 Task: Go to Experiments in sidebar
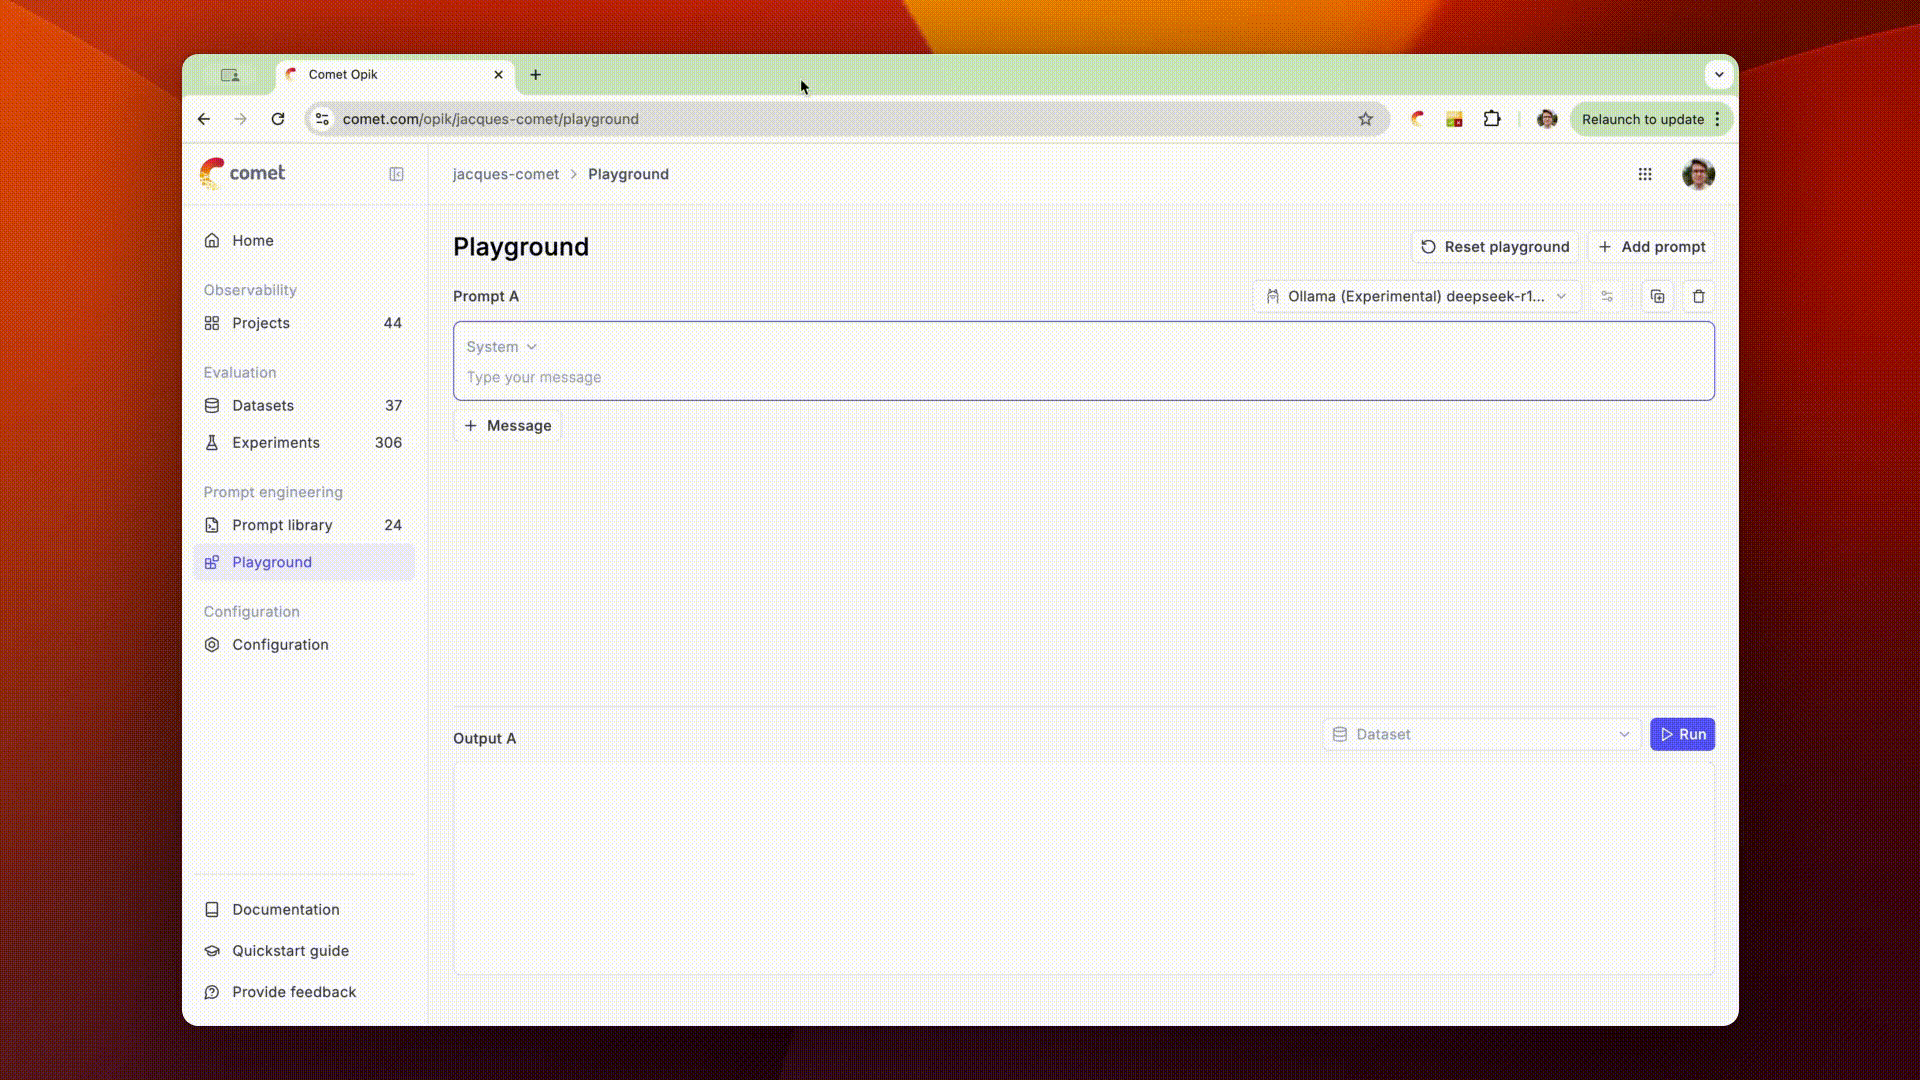click(276, 442)
